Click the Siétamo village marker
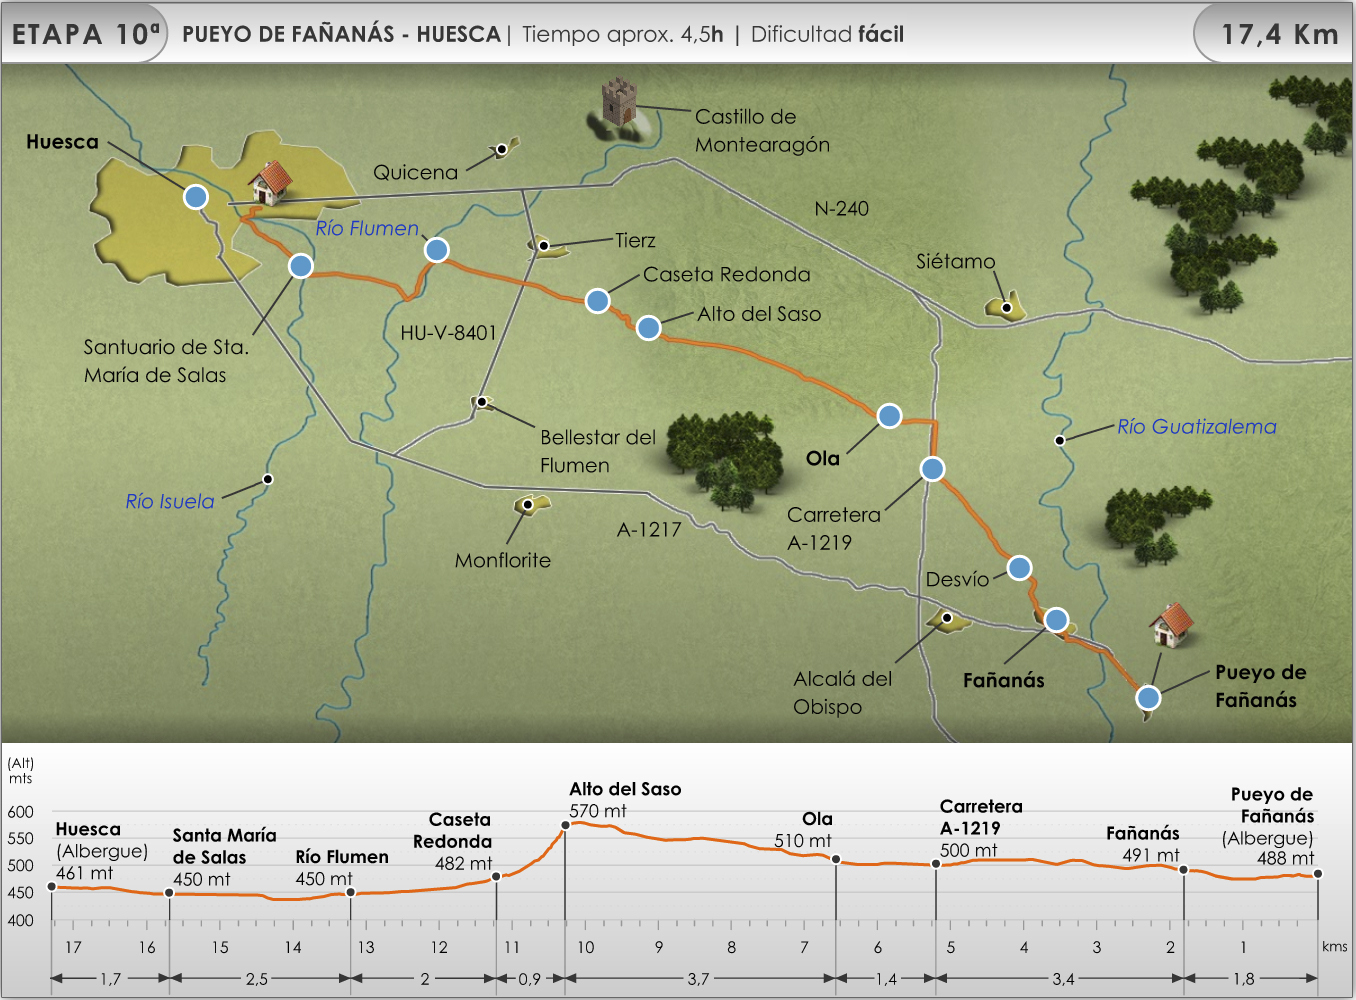This screenshot has height=1000, width=1356. pos(1006,307)
